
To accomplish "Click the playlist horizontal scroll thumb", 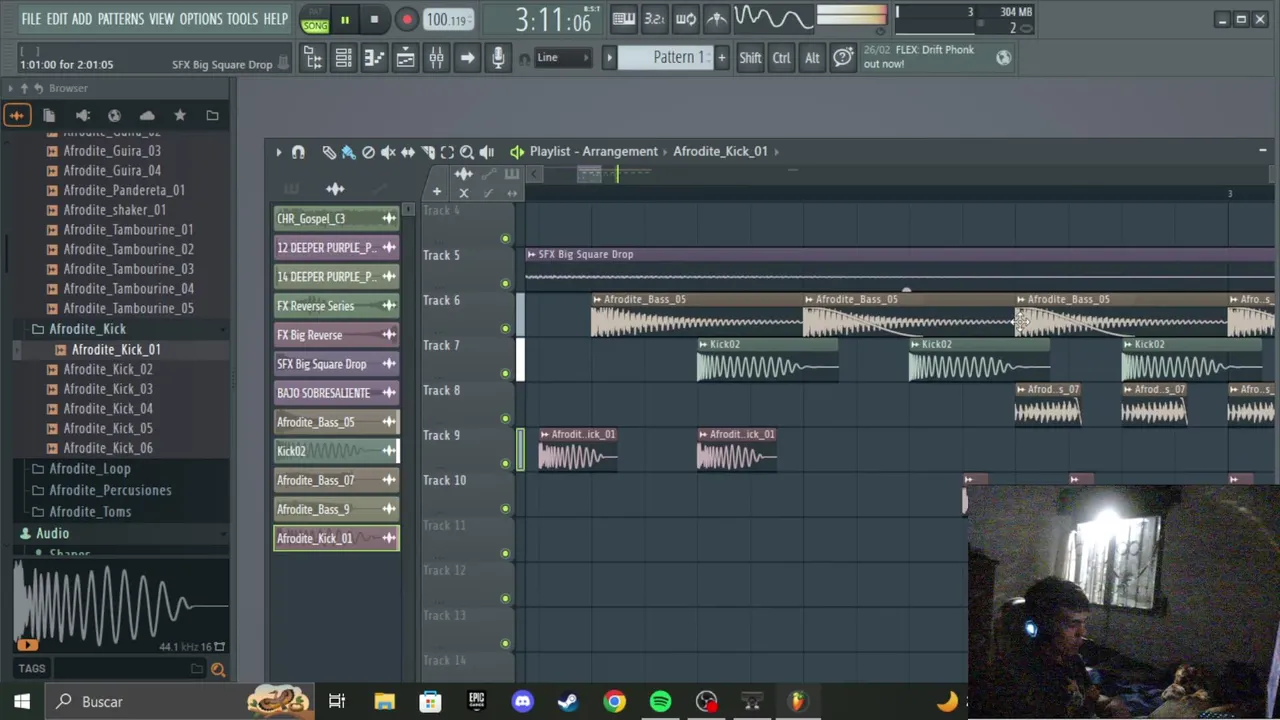I will click(x=589, y=174).
